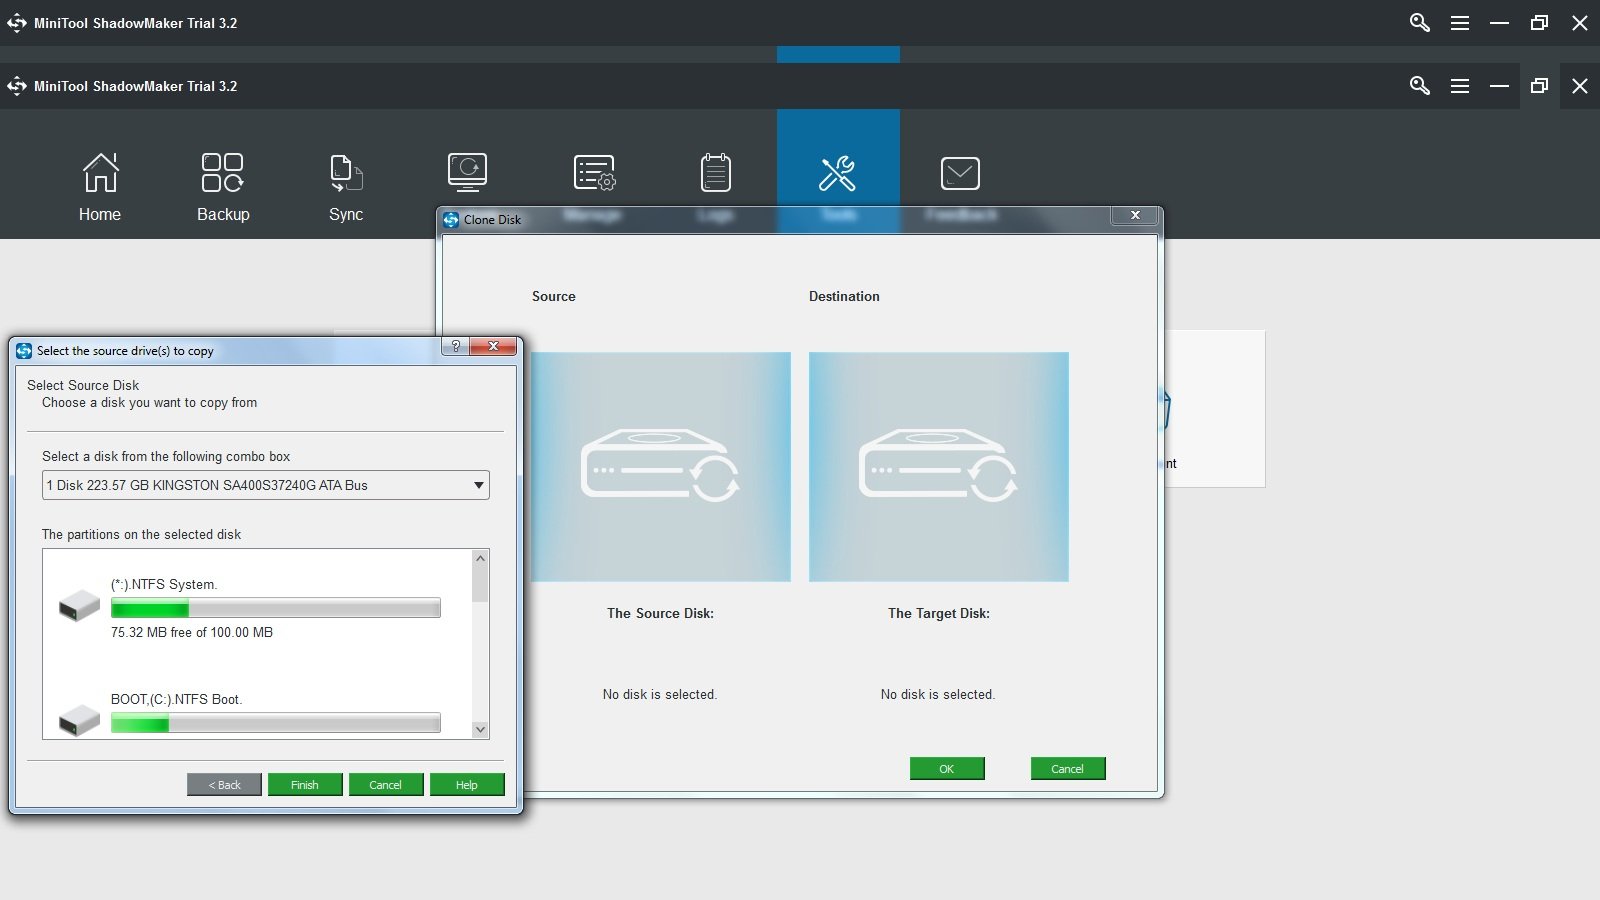The height and width of the screenshot is (900, 1600).
Task: Click the key icon in inner title bar
Action: click(x=1419, y=86)
